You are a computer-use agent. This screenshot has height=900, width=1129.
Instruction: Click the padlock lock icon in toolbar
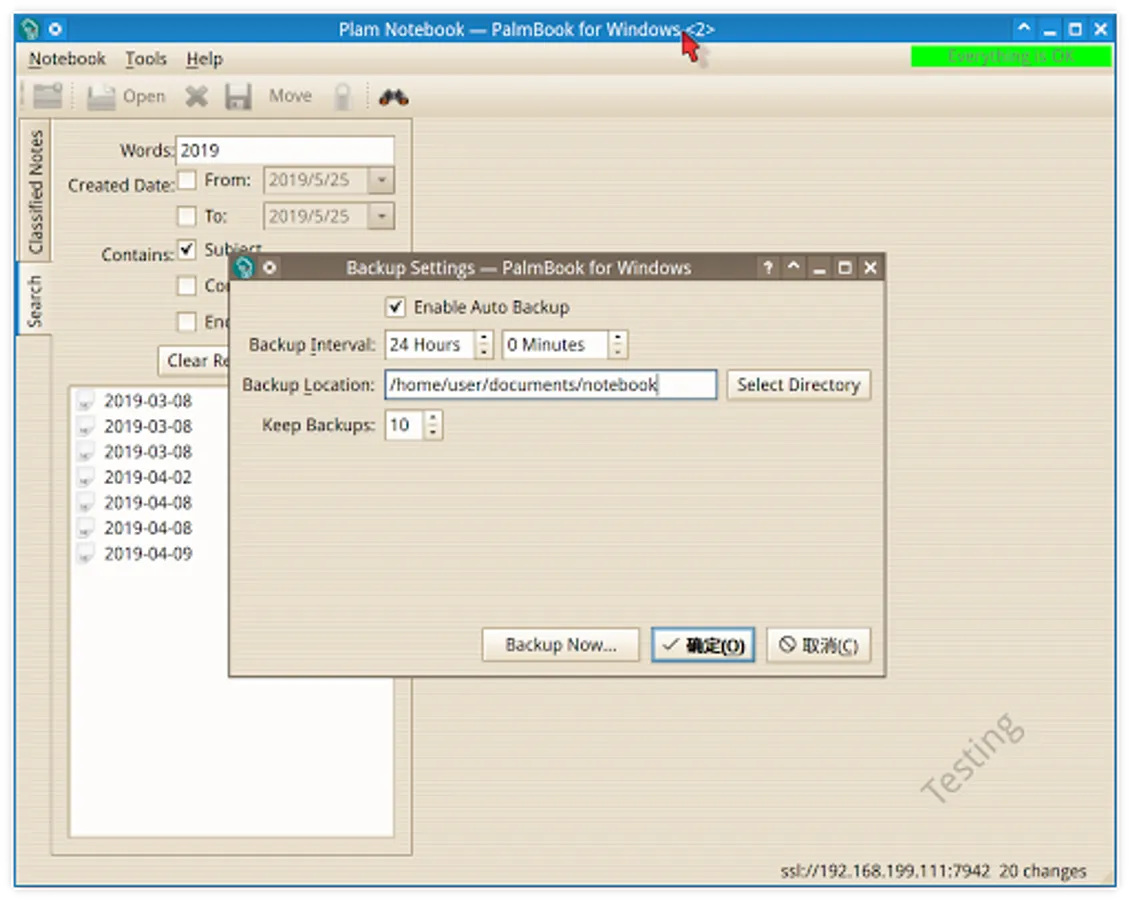[343, 96]
